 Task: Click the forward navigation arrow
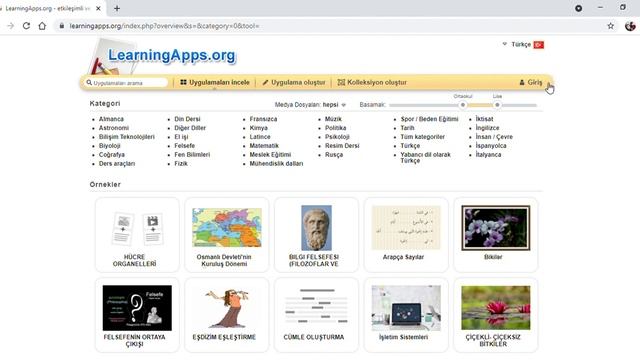click(11, 26)
